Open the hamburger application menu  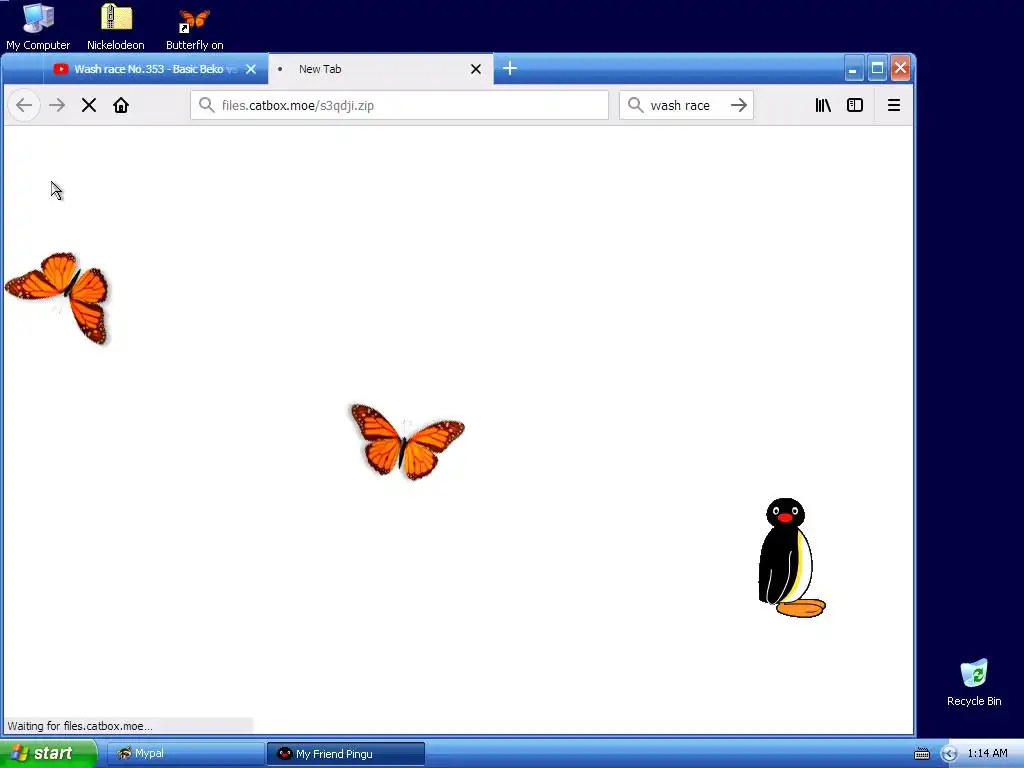[x=894, y=105]
